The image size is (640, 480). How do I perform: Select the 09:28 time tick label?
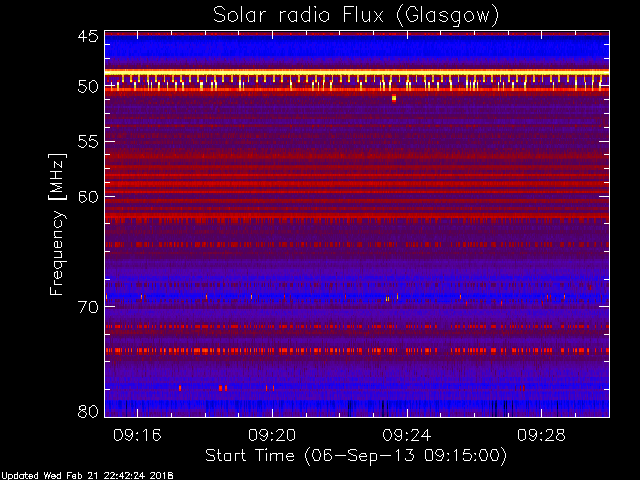coord(541,435)
